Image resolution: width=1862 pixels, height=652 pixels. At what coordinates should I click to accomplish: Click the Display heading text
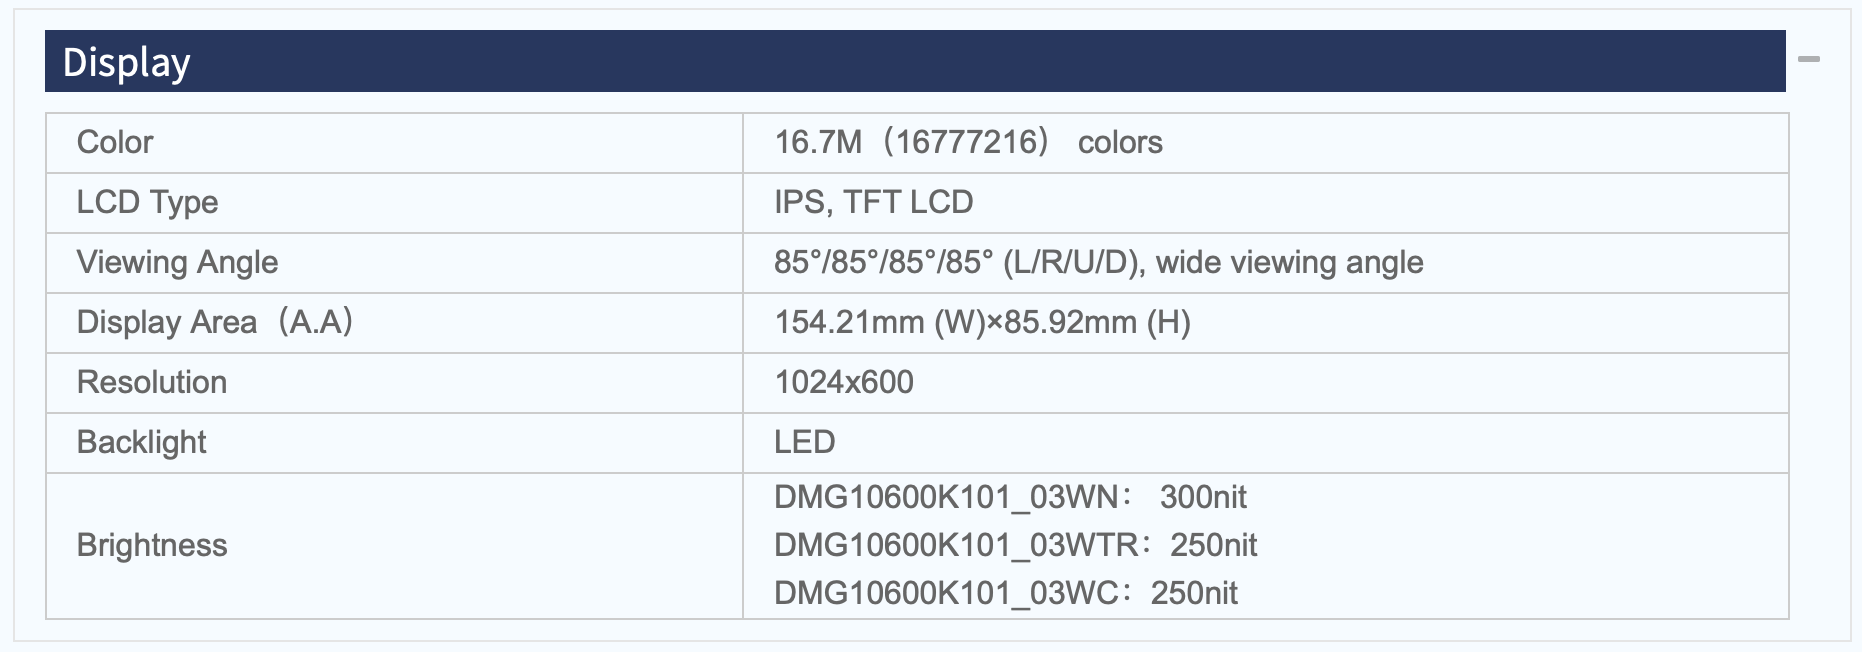pyautogui.click(x=126, y=63)
